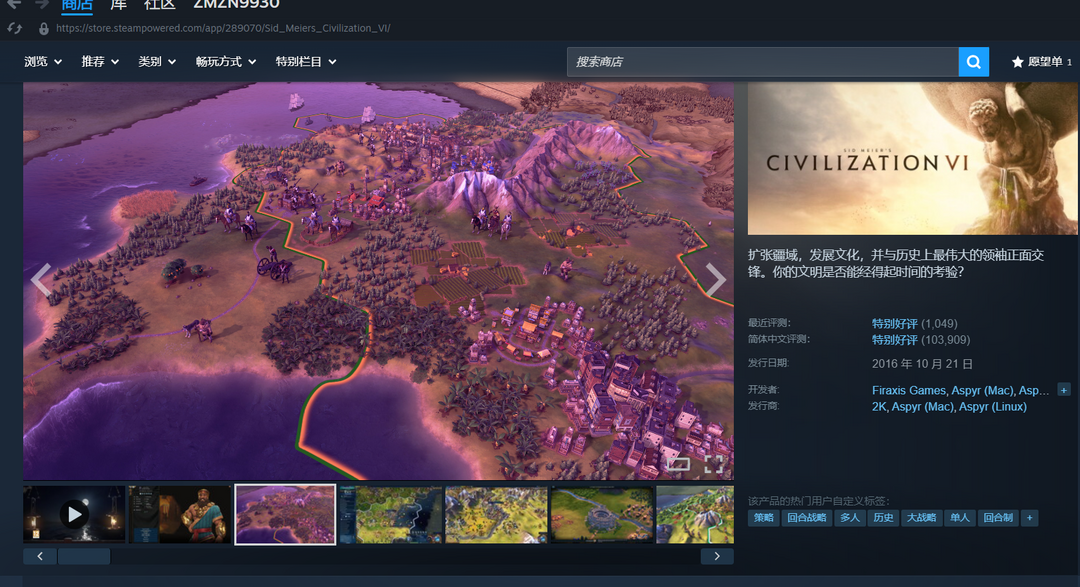Expand the 特别栏目 dropdown menu

306,62
